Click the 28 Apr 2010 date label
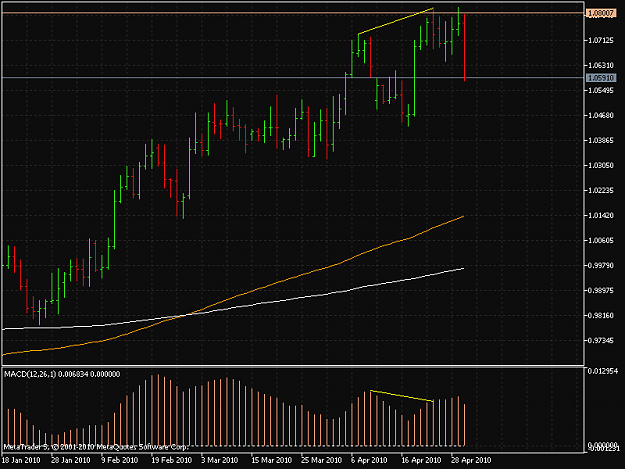The image size is (625, 469). coord(471,460)
